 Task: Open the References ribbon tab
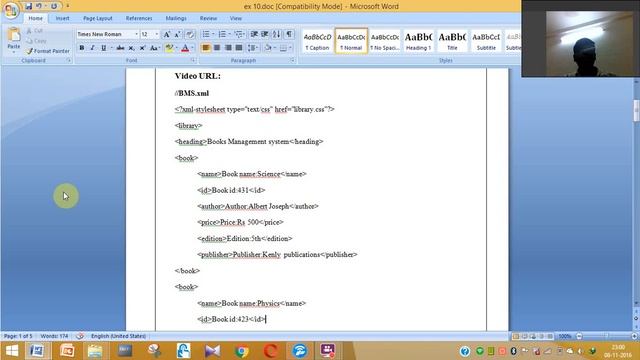139,18
